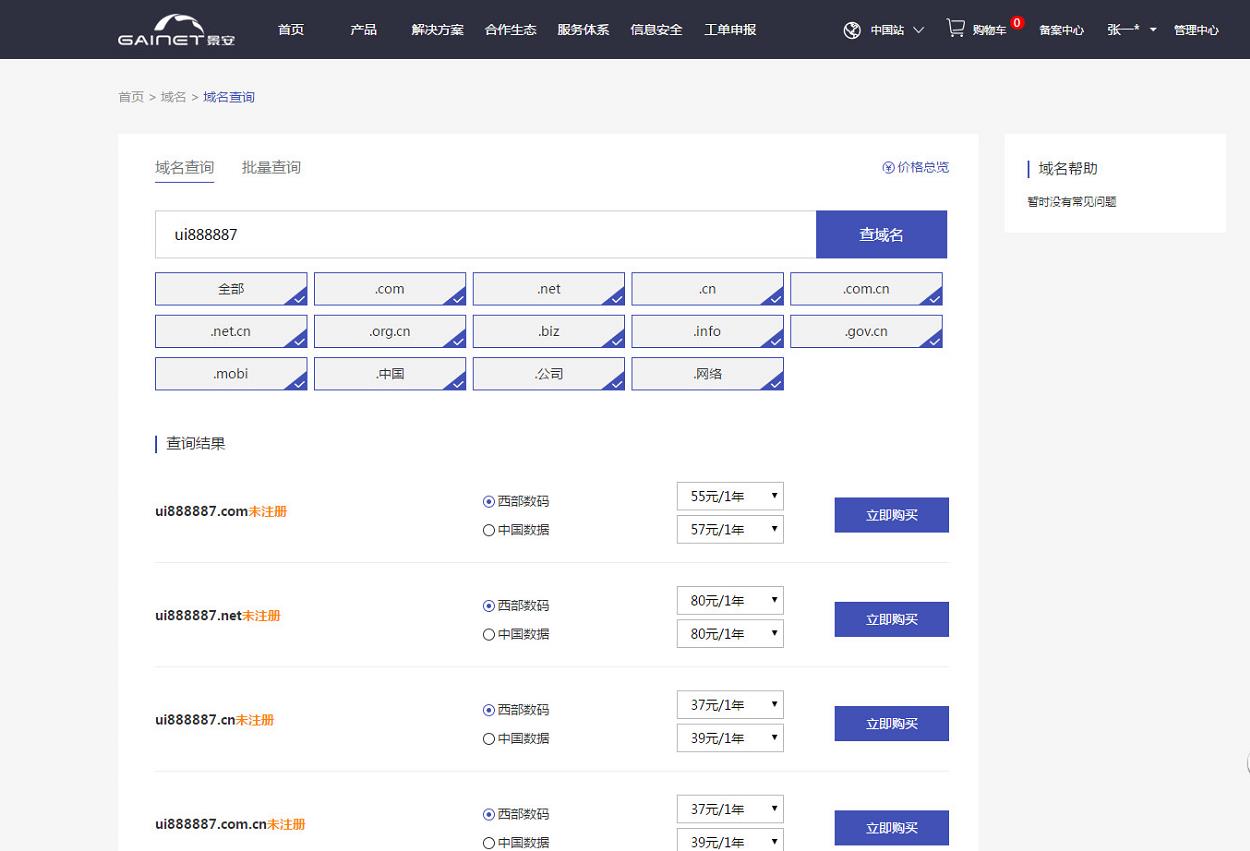Image resolution: width=1250 pixels, height=851 pixels.
Task: Open the 中国站 site selector dropdown
Action: (x=888, y=30)
